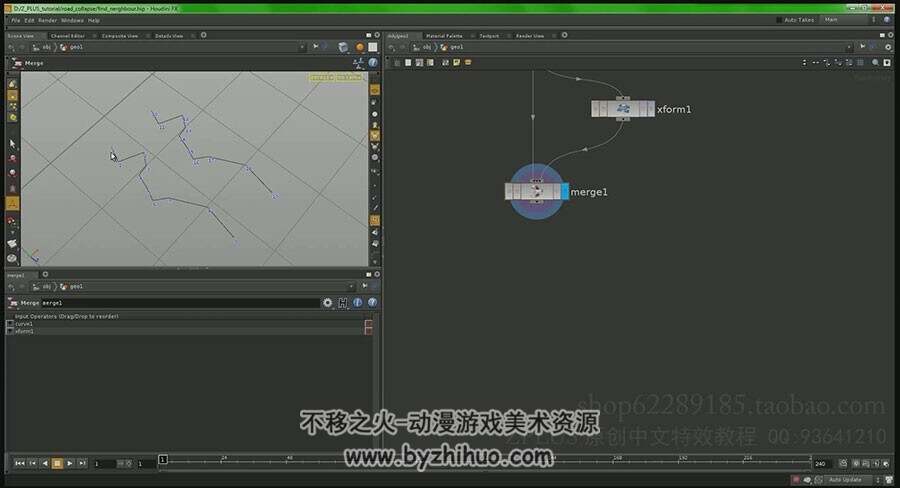Toggle white display square in scene view toolbar
The image size is (900, 488).
pos(373,47)
